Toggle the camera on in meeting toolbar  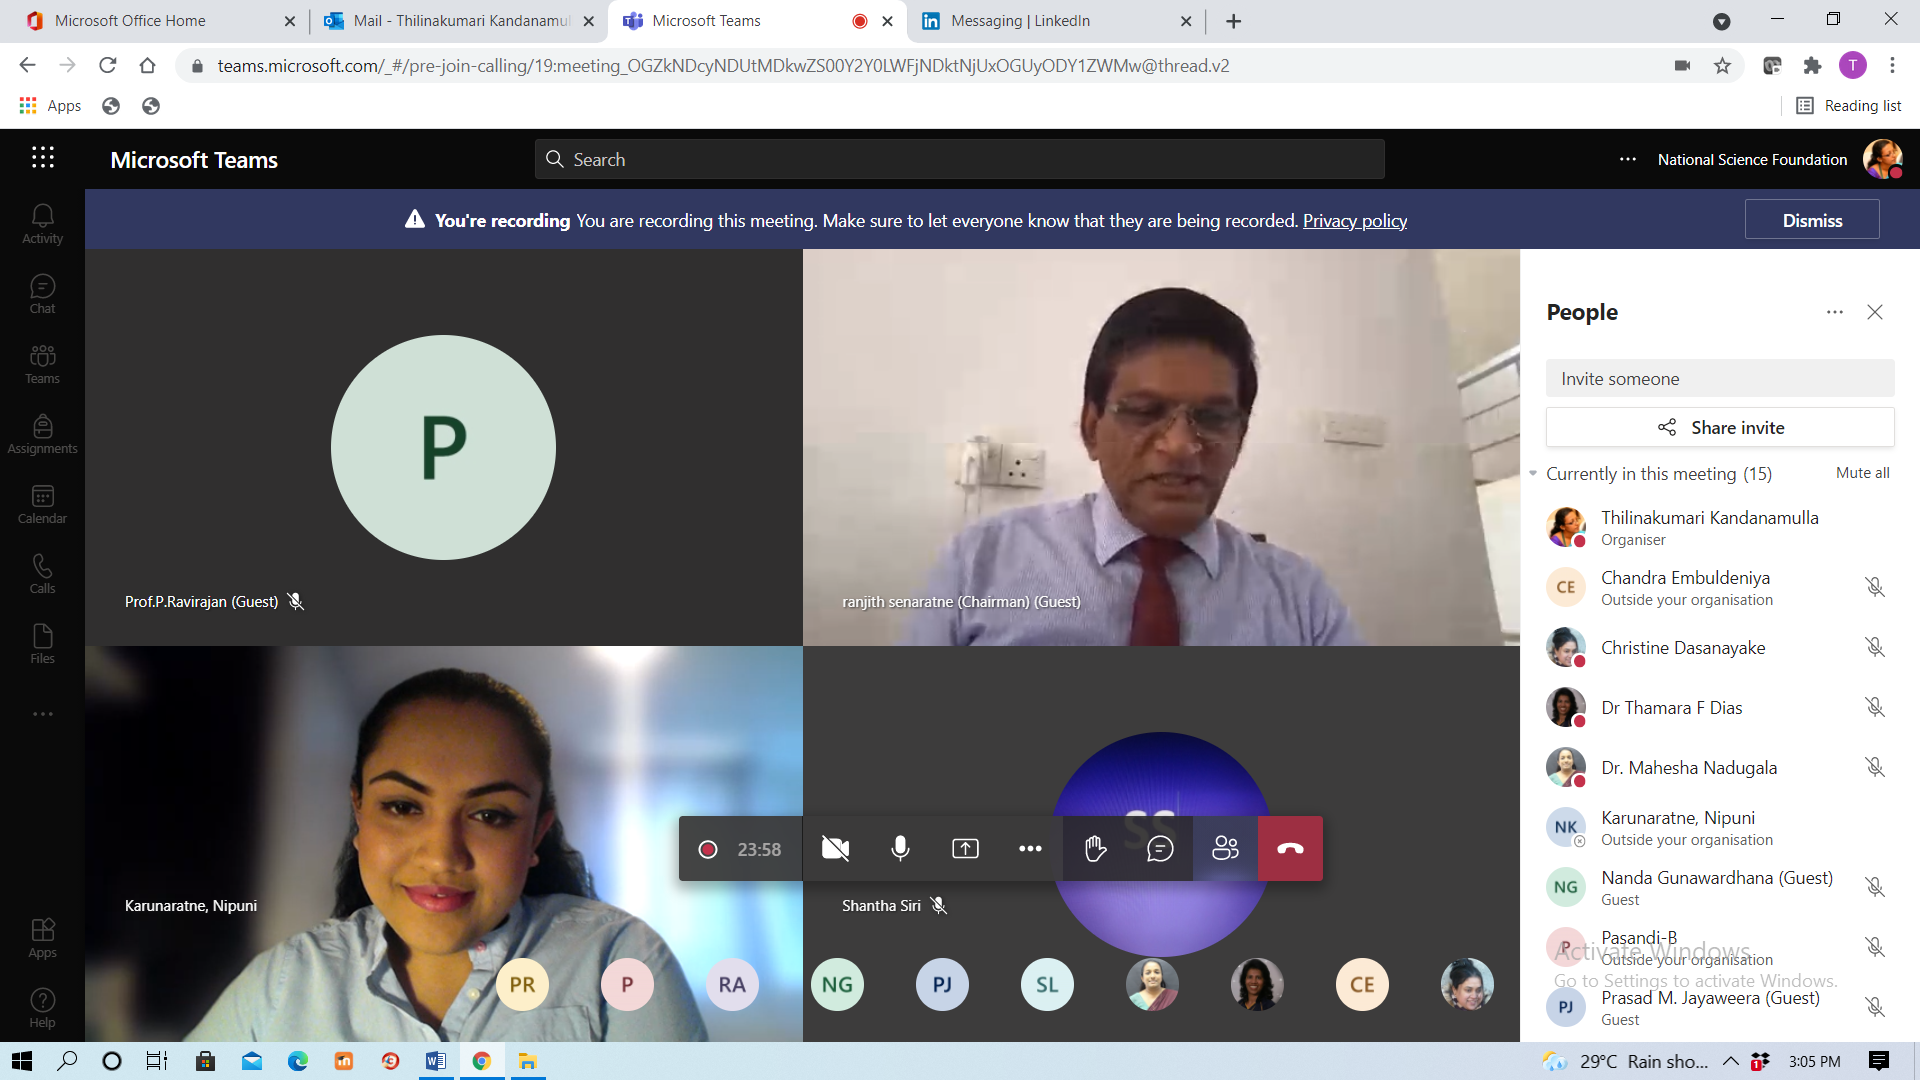click(835, 849)
